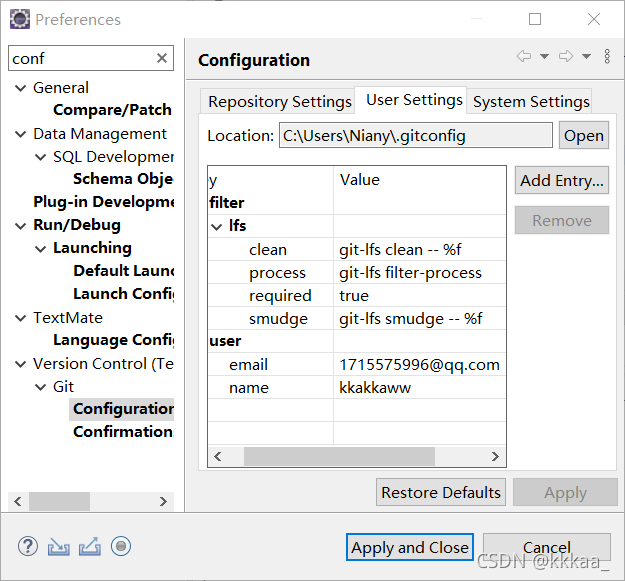
Task: Click the Oomph preference recorder icon
Action: (x=121, y=546)
